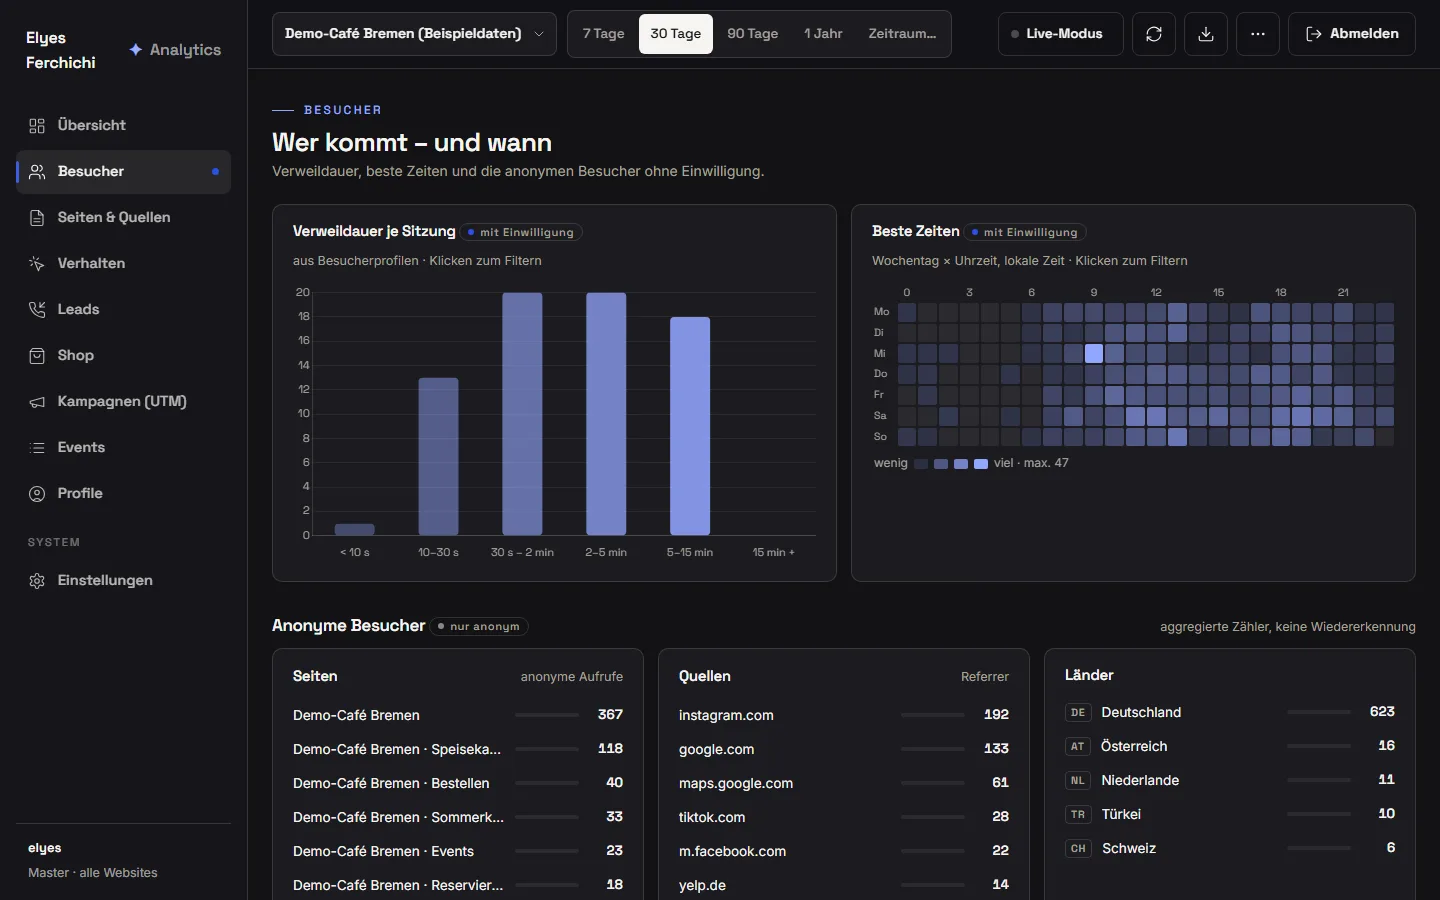Viewport: 1440px width, 900px height.
Task: Click the brightest 'viel' legend swatch
Action: [x=981, y=464]
